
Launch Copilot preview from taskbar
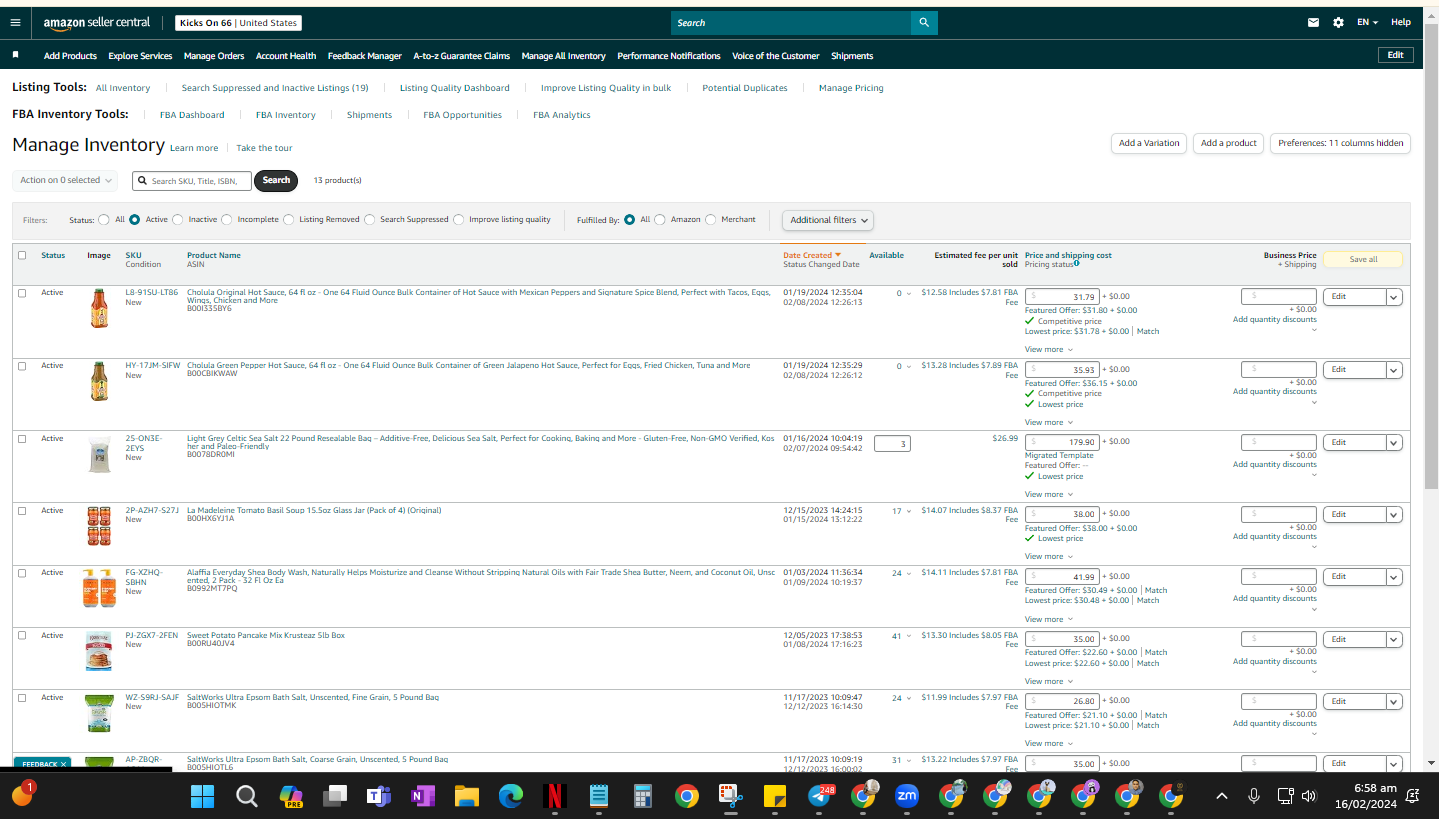pyautogui.click(x=290, y=796)
